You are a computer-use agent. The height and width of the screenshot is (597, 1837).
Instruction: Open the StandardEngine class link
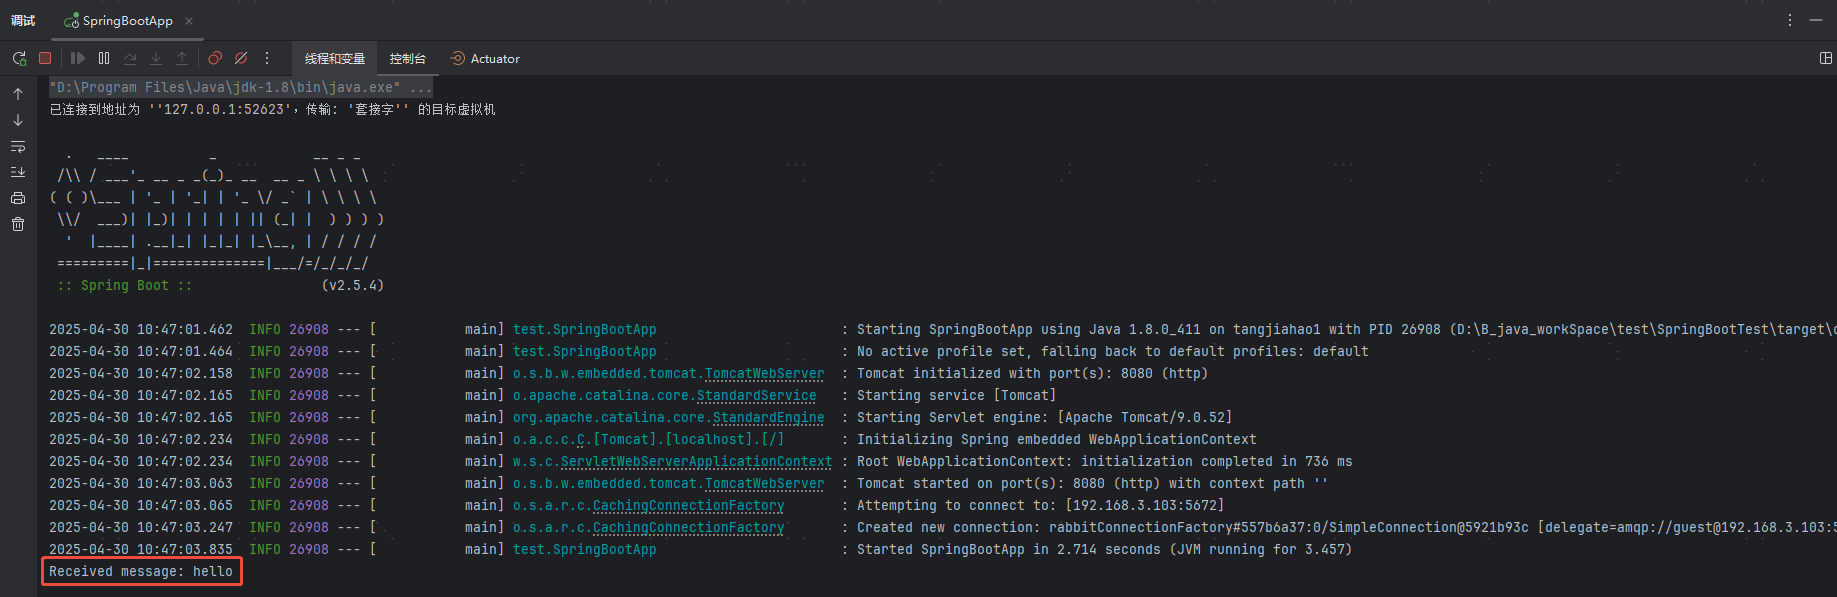click(x=768, y=418)
